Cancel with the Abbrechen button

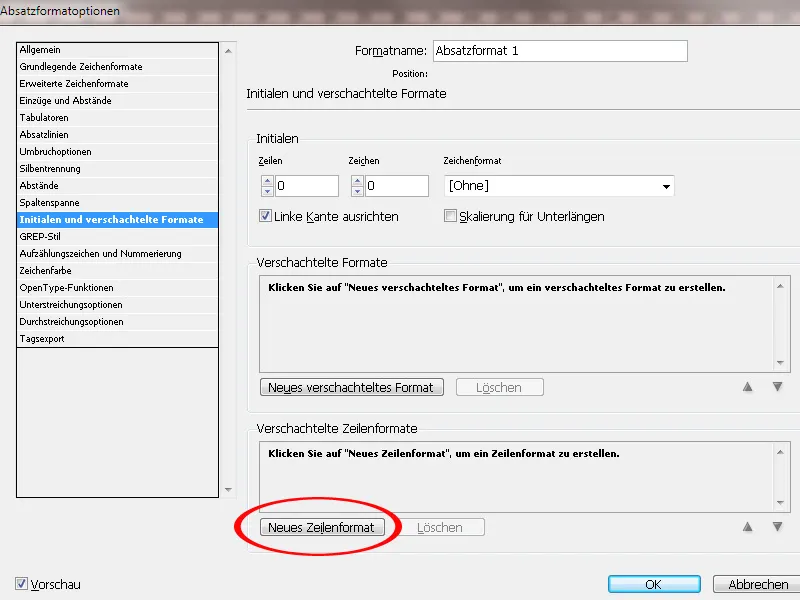[x=757, y=584]
